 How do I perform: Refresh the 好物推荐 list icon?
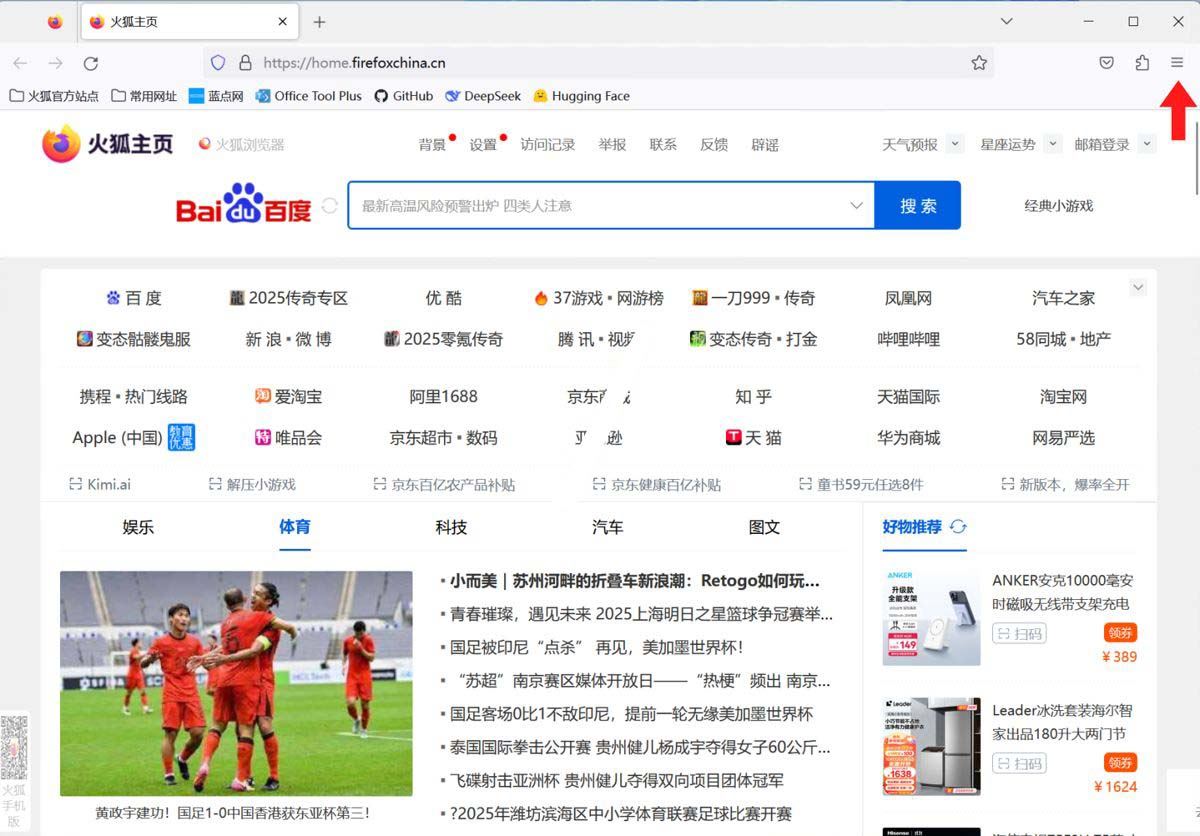[x=958, y=526]
